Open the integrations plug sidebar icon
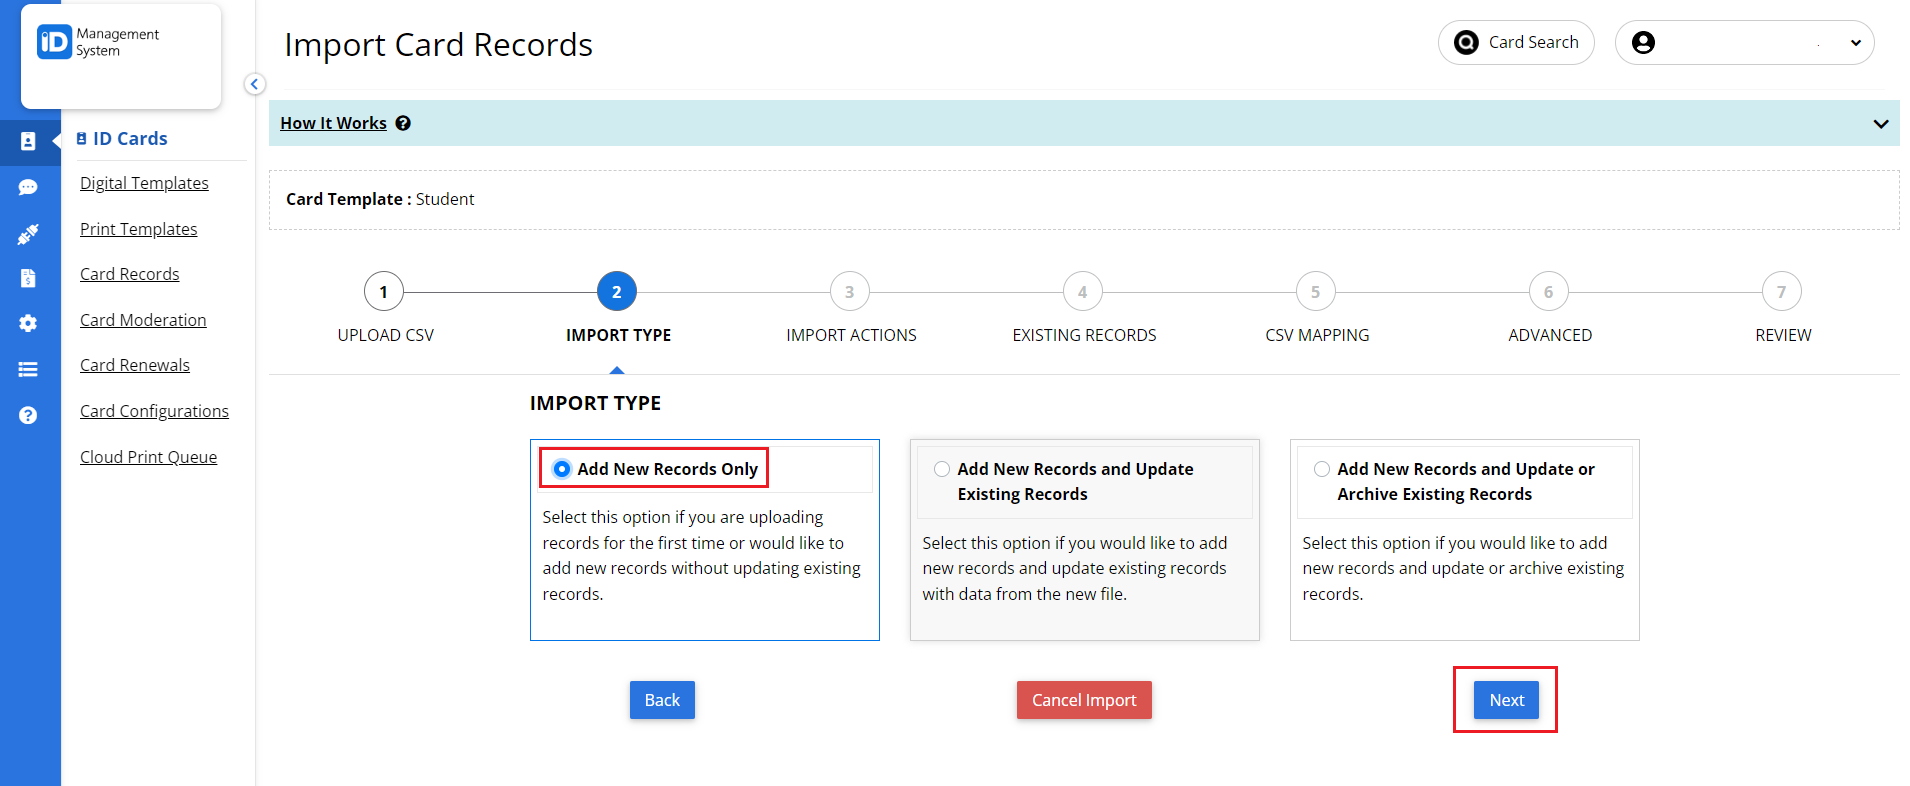This screenshot has width=1910, height=786. click(x=28, y=234)
